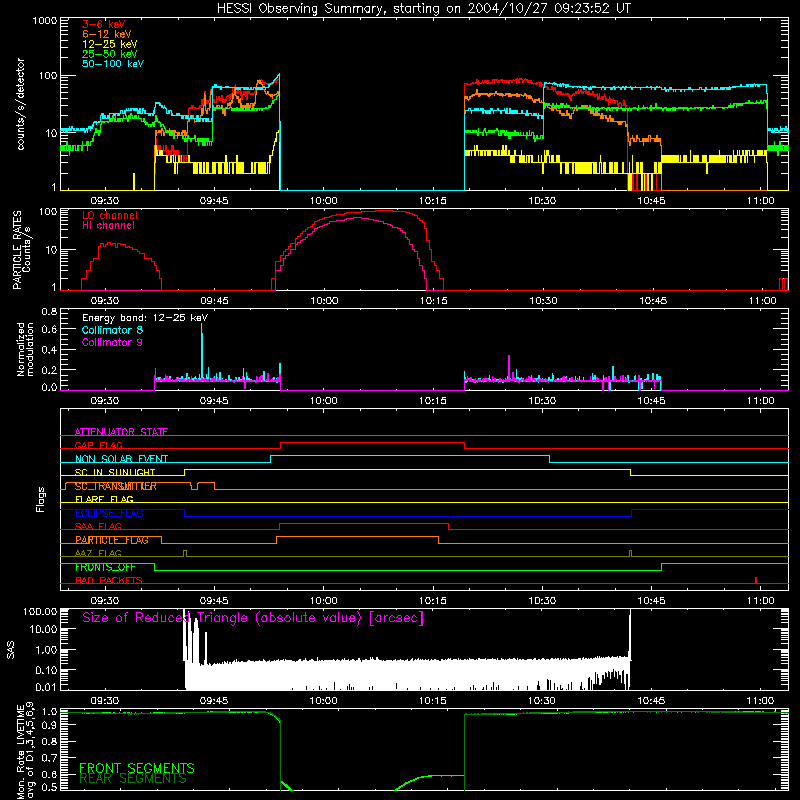800x800 pixels.
Task: Click the SC_IN_SUNLIGHT flag label
Action: (115, 472)
